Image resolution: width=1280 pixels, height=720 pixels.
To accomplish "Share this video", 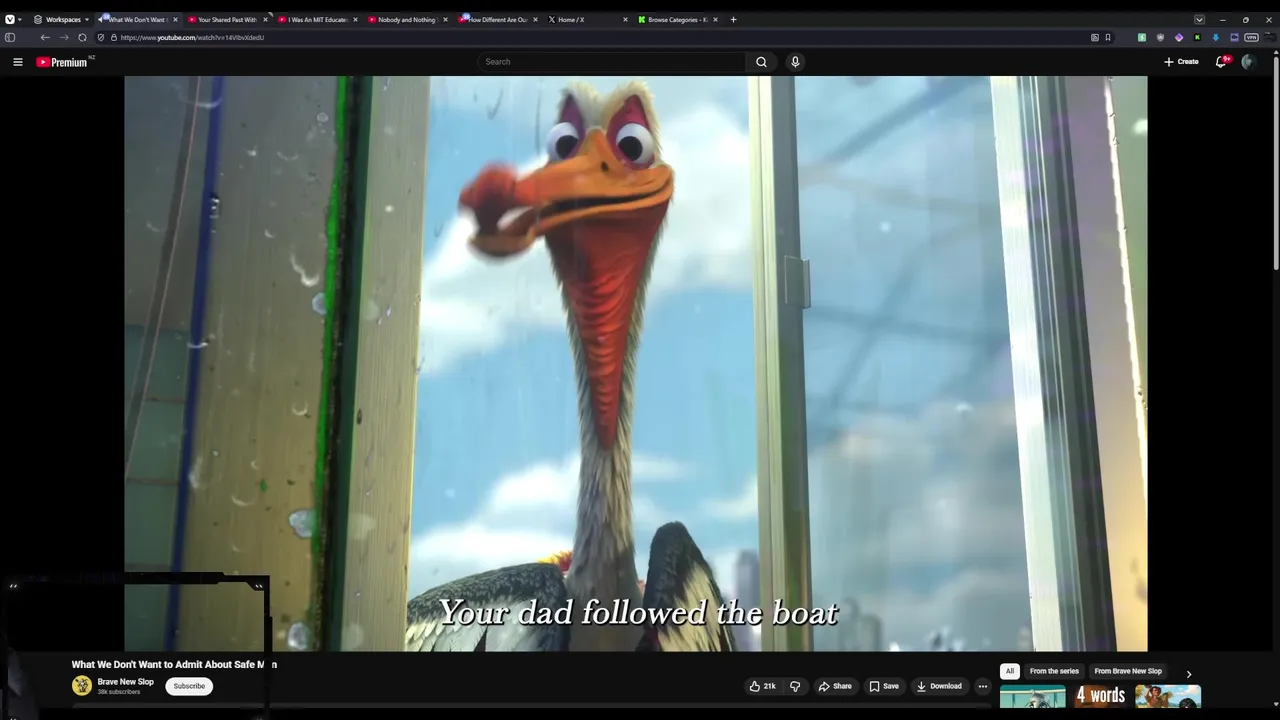I will click(x=835, y=686).
